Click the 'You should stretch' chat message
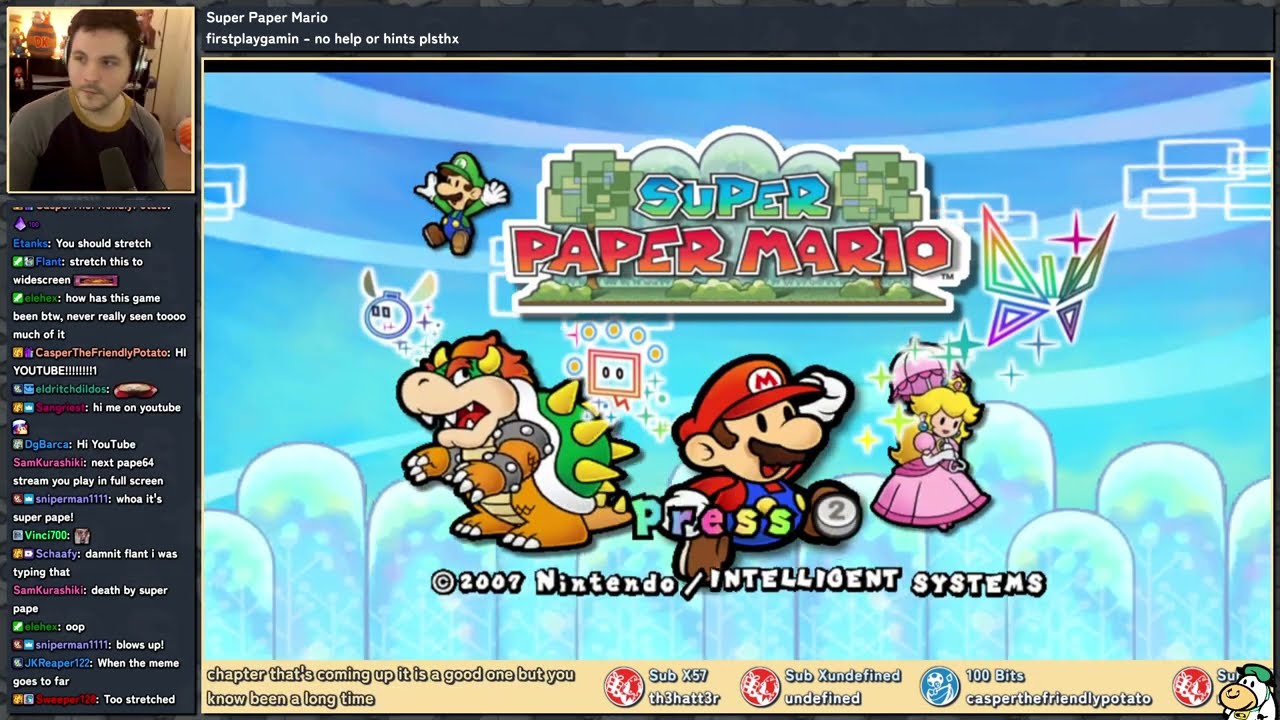This screenshot has width=1280, height=720. pos(104,243)
